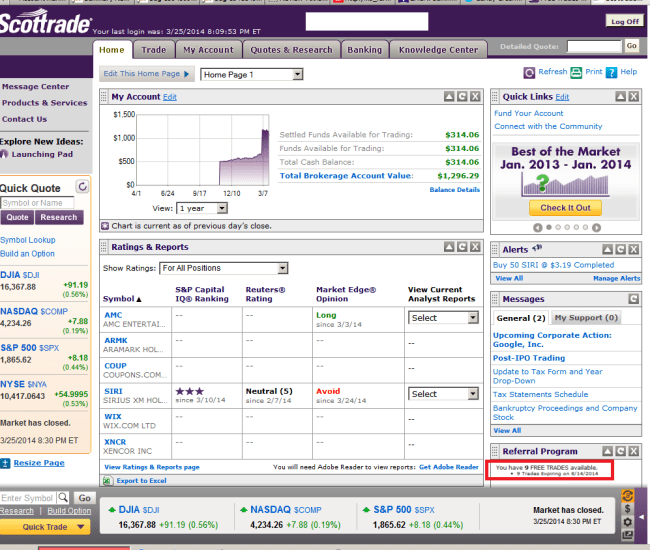The image size is (650, 550).
Task: Close the Ratings & Reports panel
Action: (x=475, y=246)
